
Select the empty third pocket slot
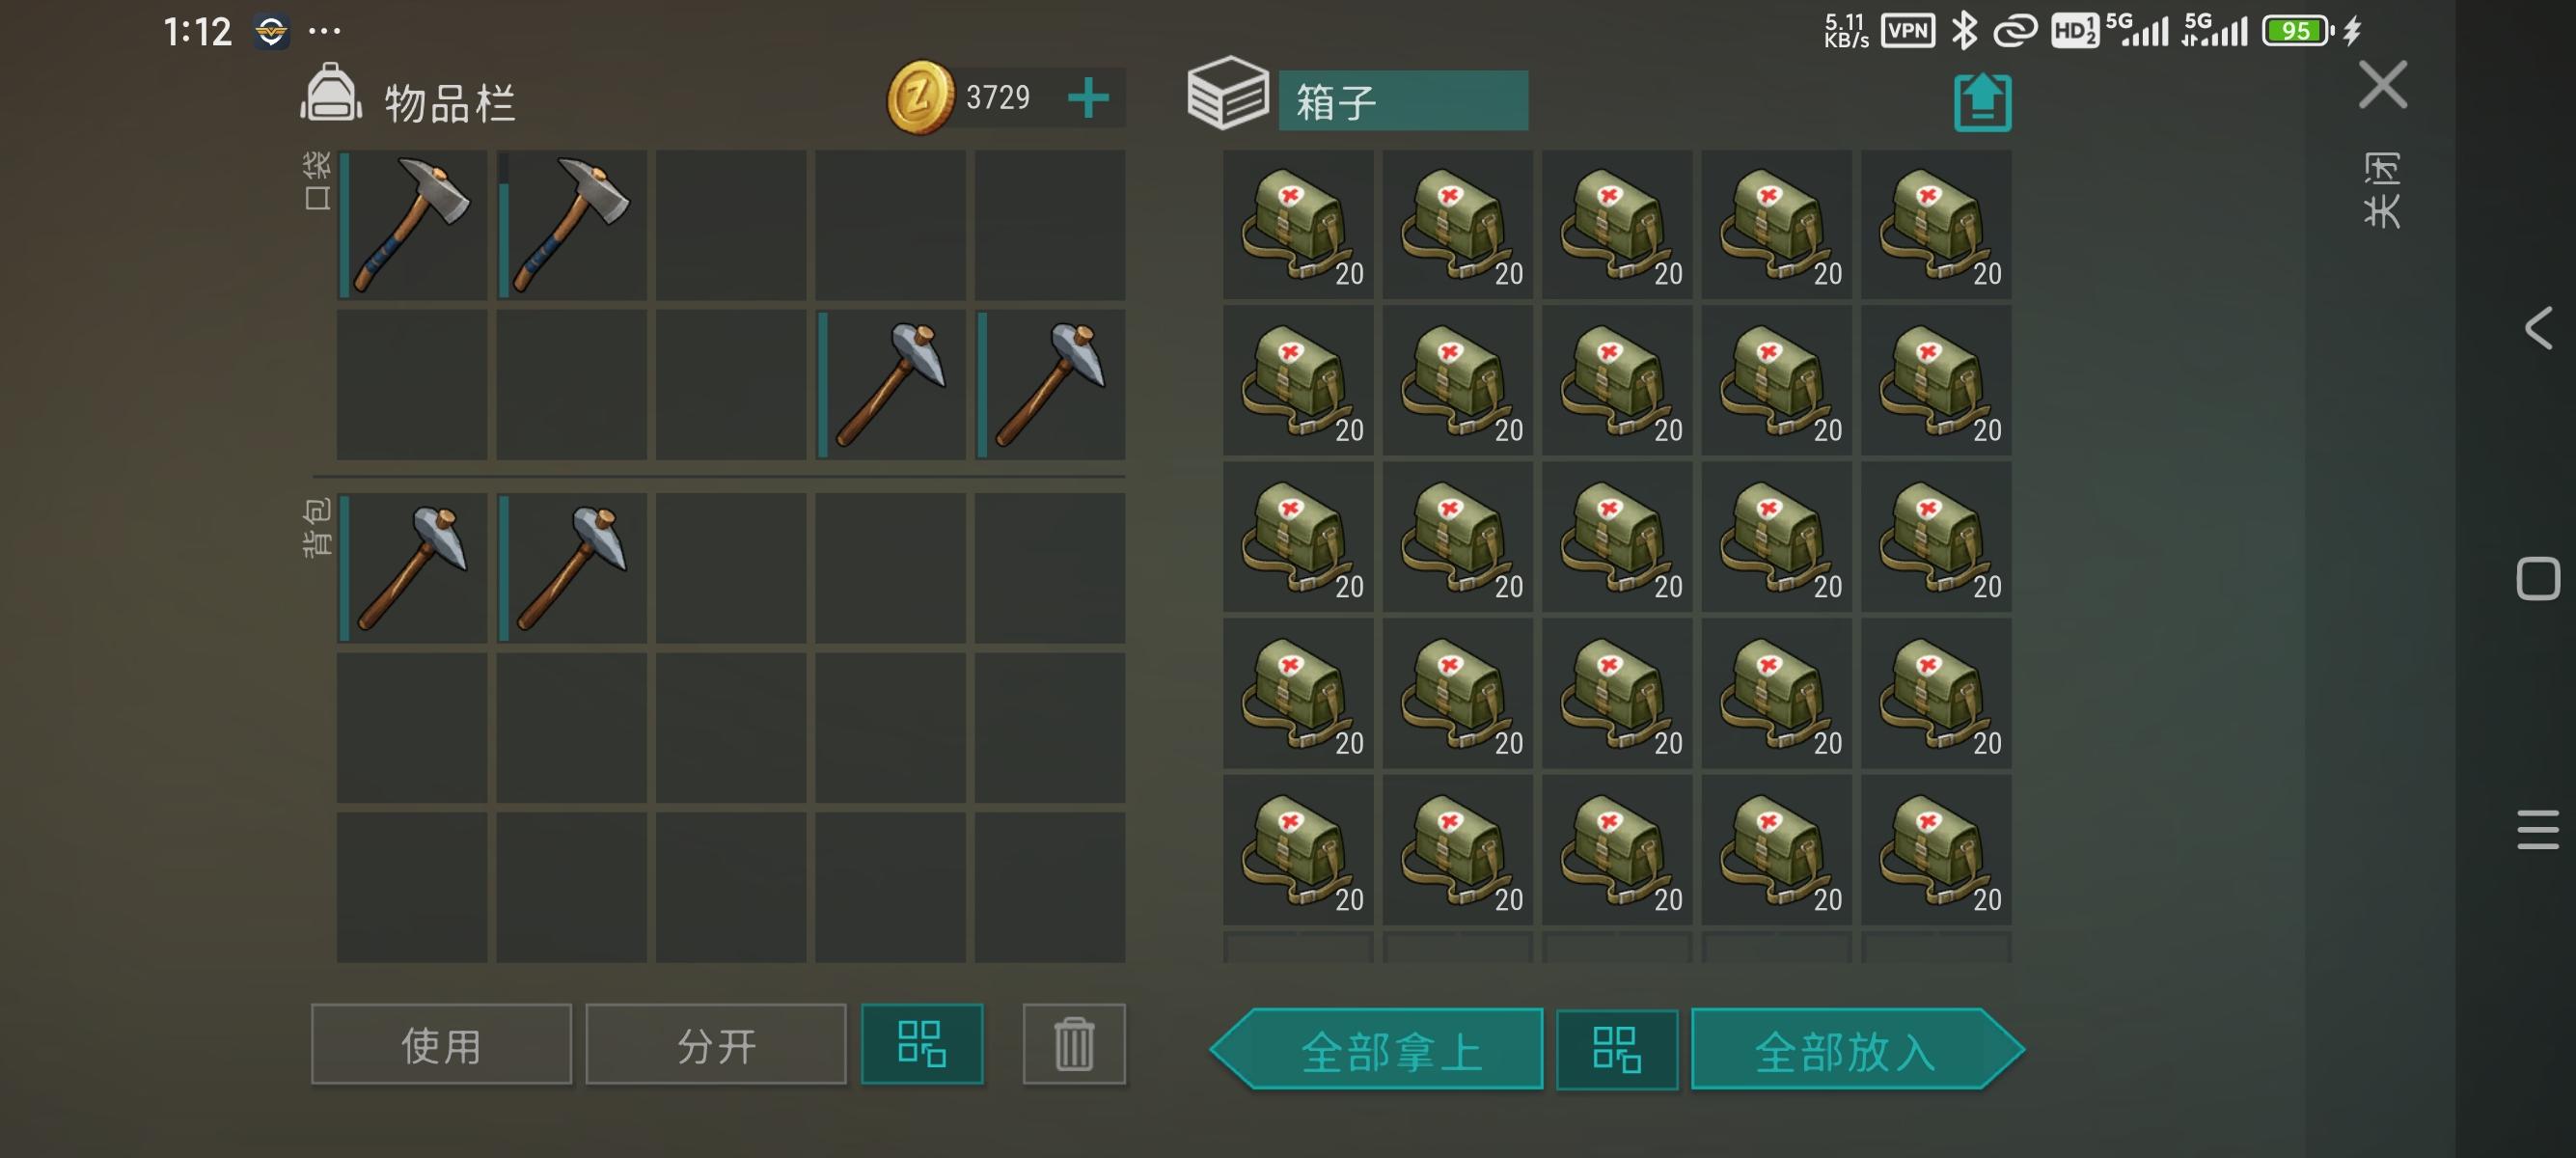(731, 225)
